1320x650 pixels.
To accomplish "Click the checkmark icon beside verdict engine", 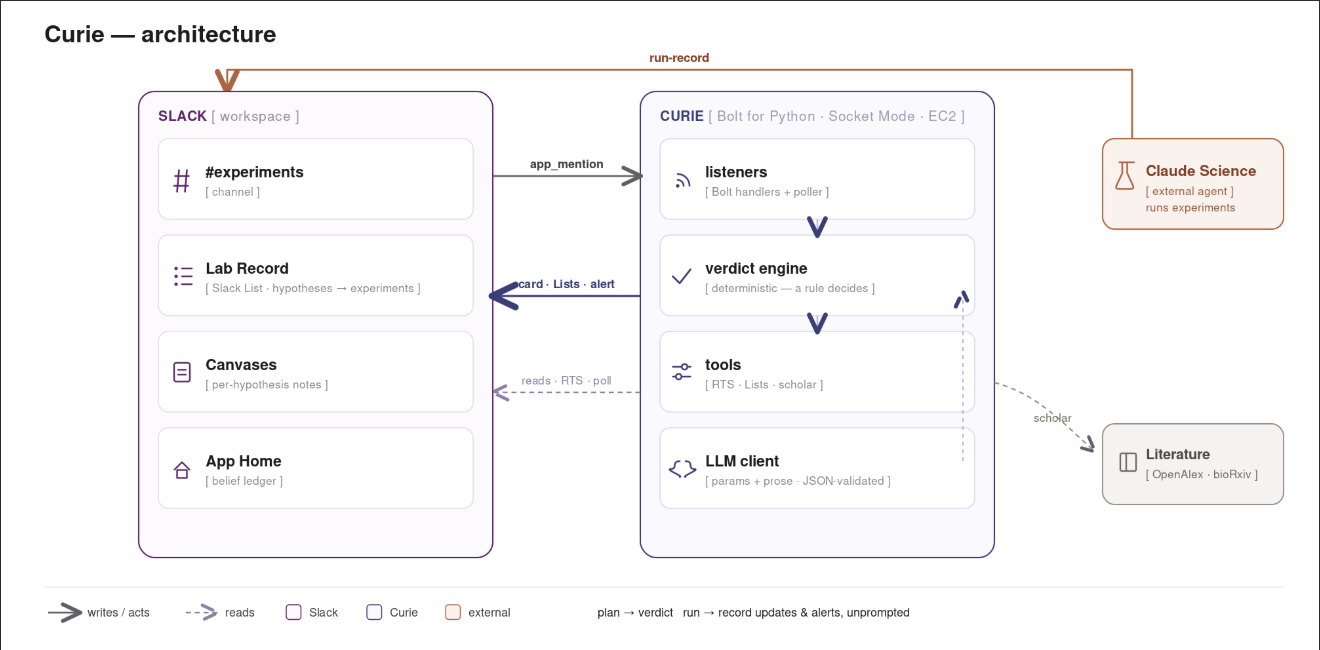I will (682, 277).
